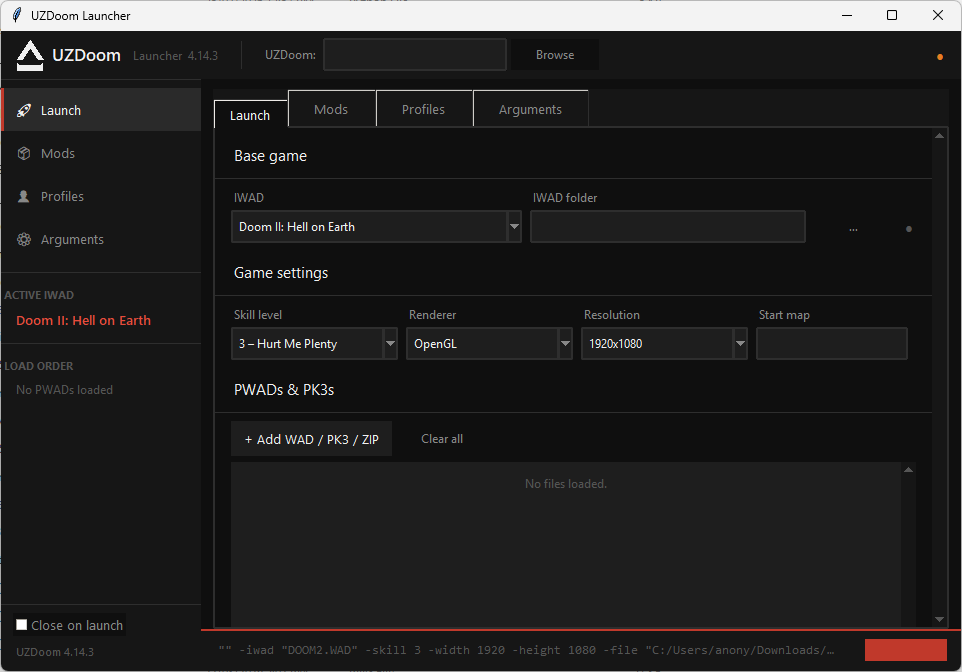Viewport: 962px width, 672px height.
Task: Click the OpenGL renderer combo box
Action: 489,344
